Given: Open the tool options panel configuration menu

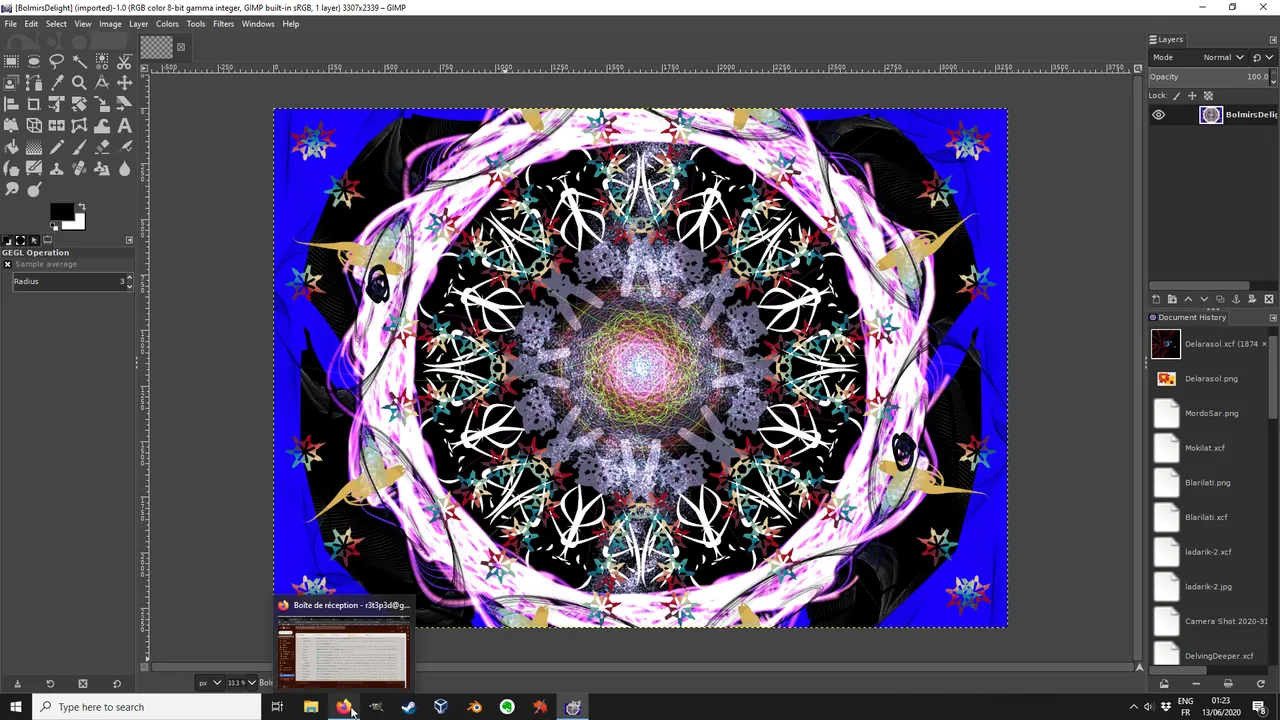Looking at the screenshot, I should tap(129, 240).
